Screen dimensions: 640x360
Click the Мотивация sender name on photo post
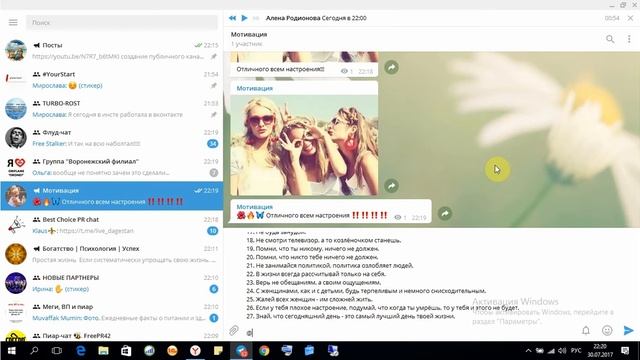255,88
